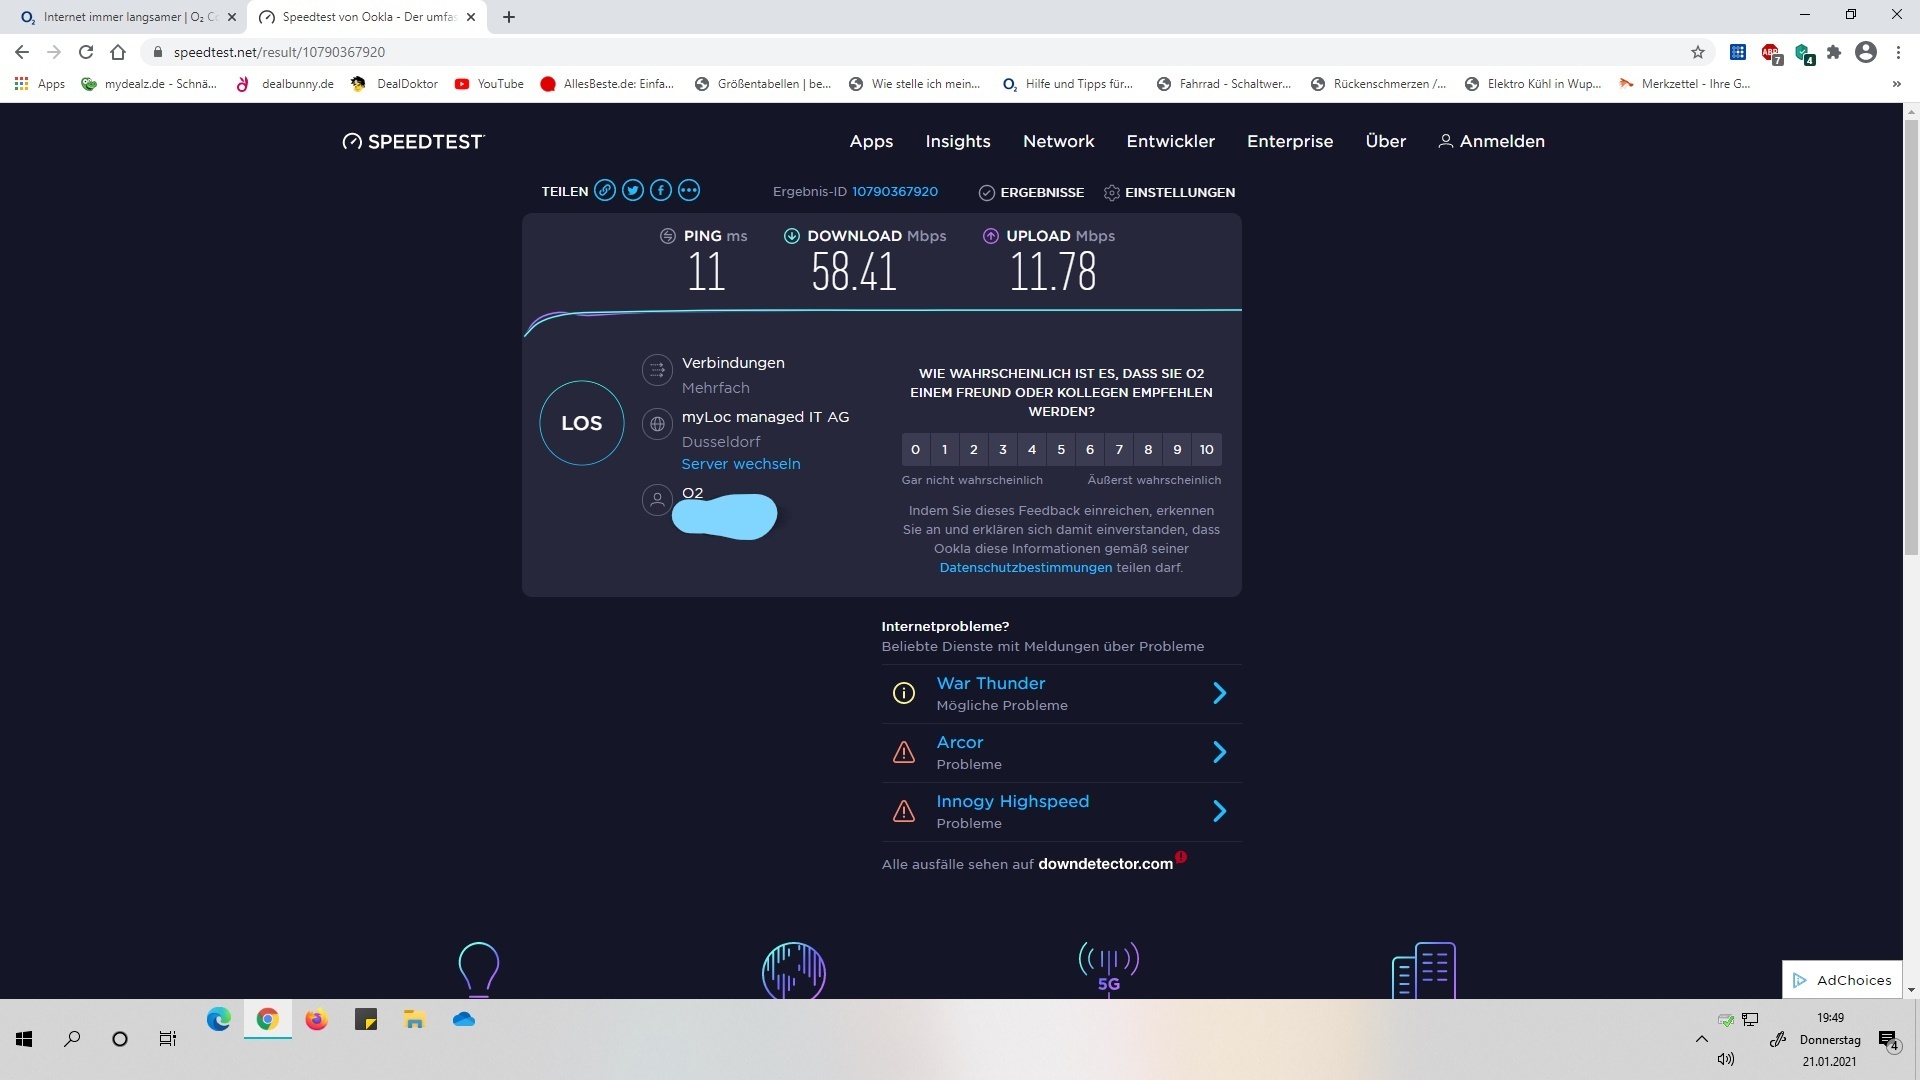Start the test with LOS button
This screenshot has height=1080, width=1920.
point(582,423)
